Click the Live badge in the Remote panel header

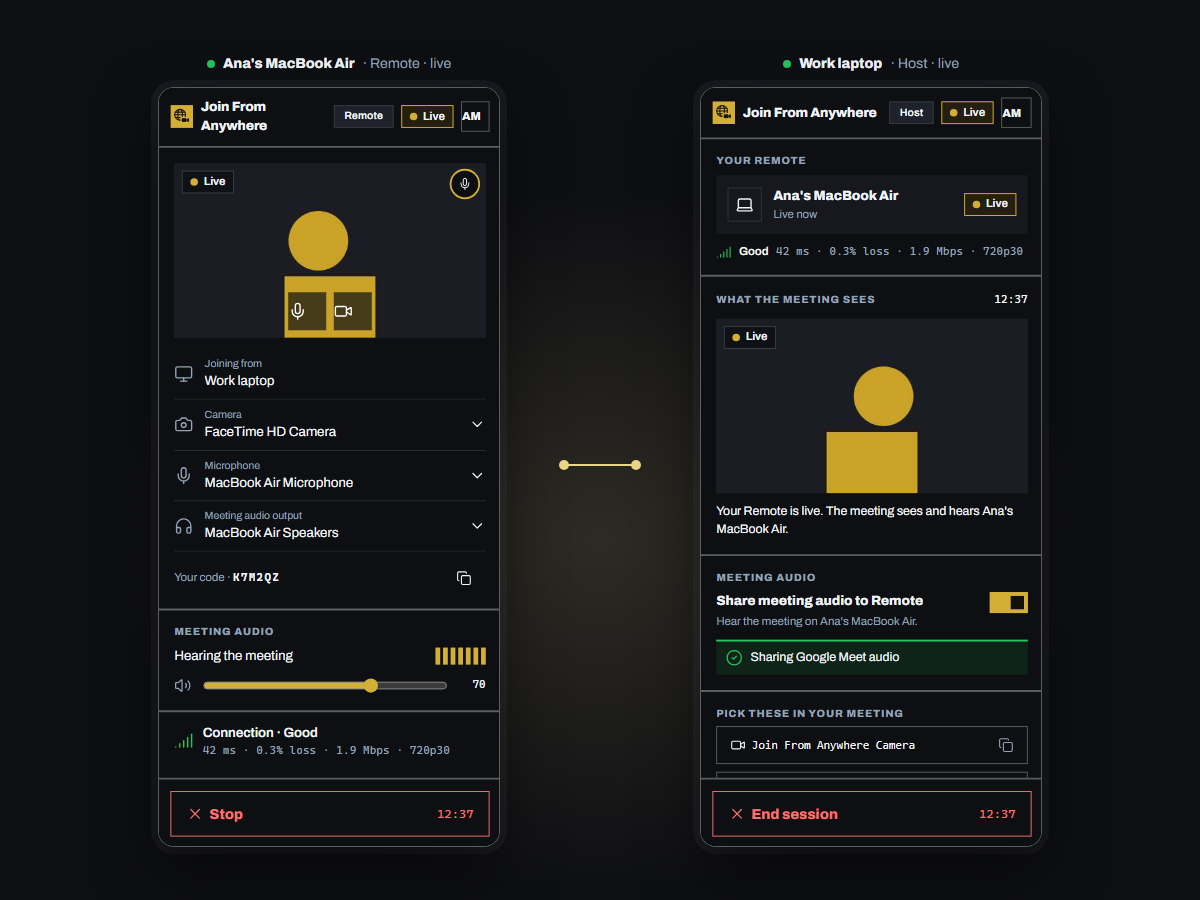tap(427, 116)
